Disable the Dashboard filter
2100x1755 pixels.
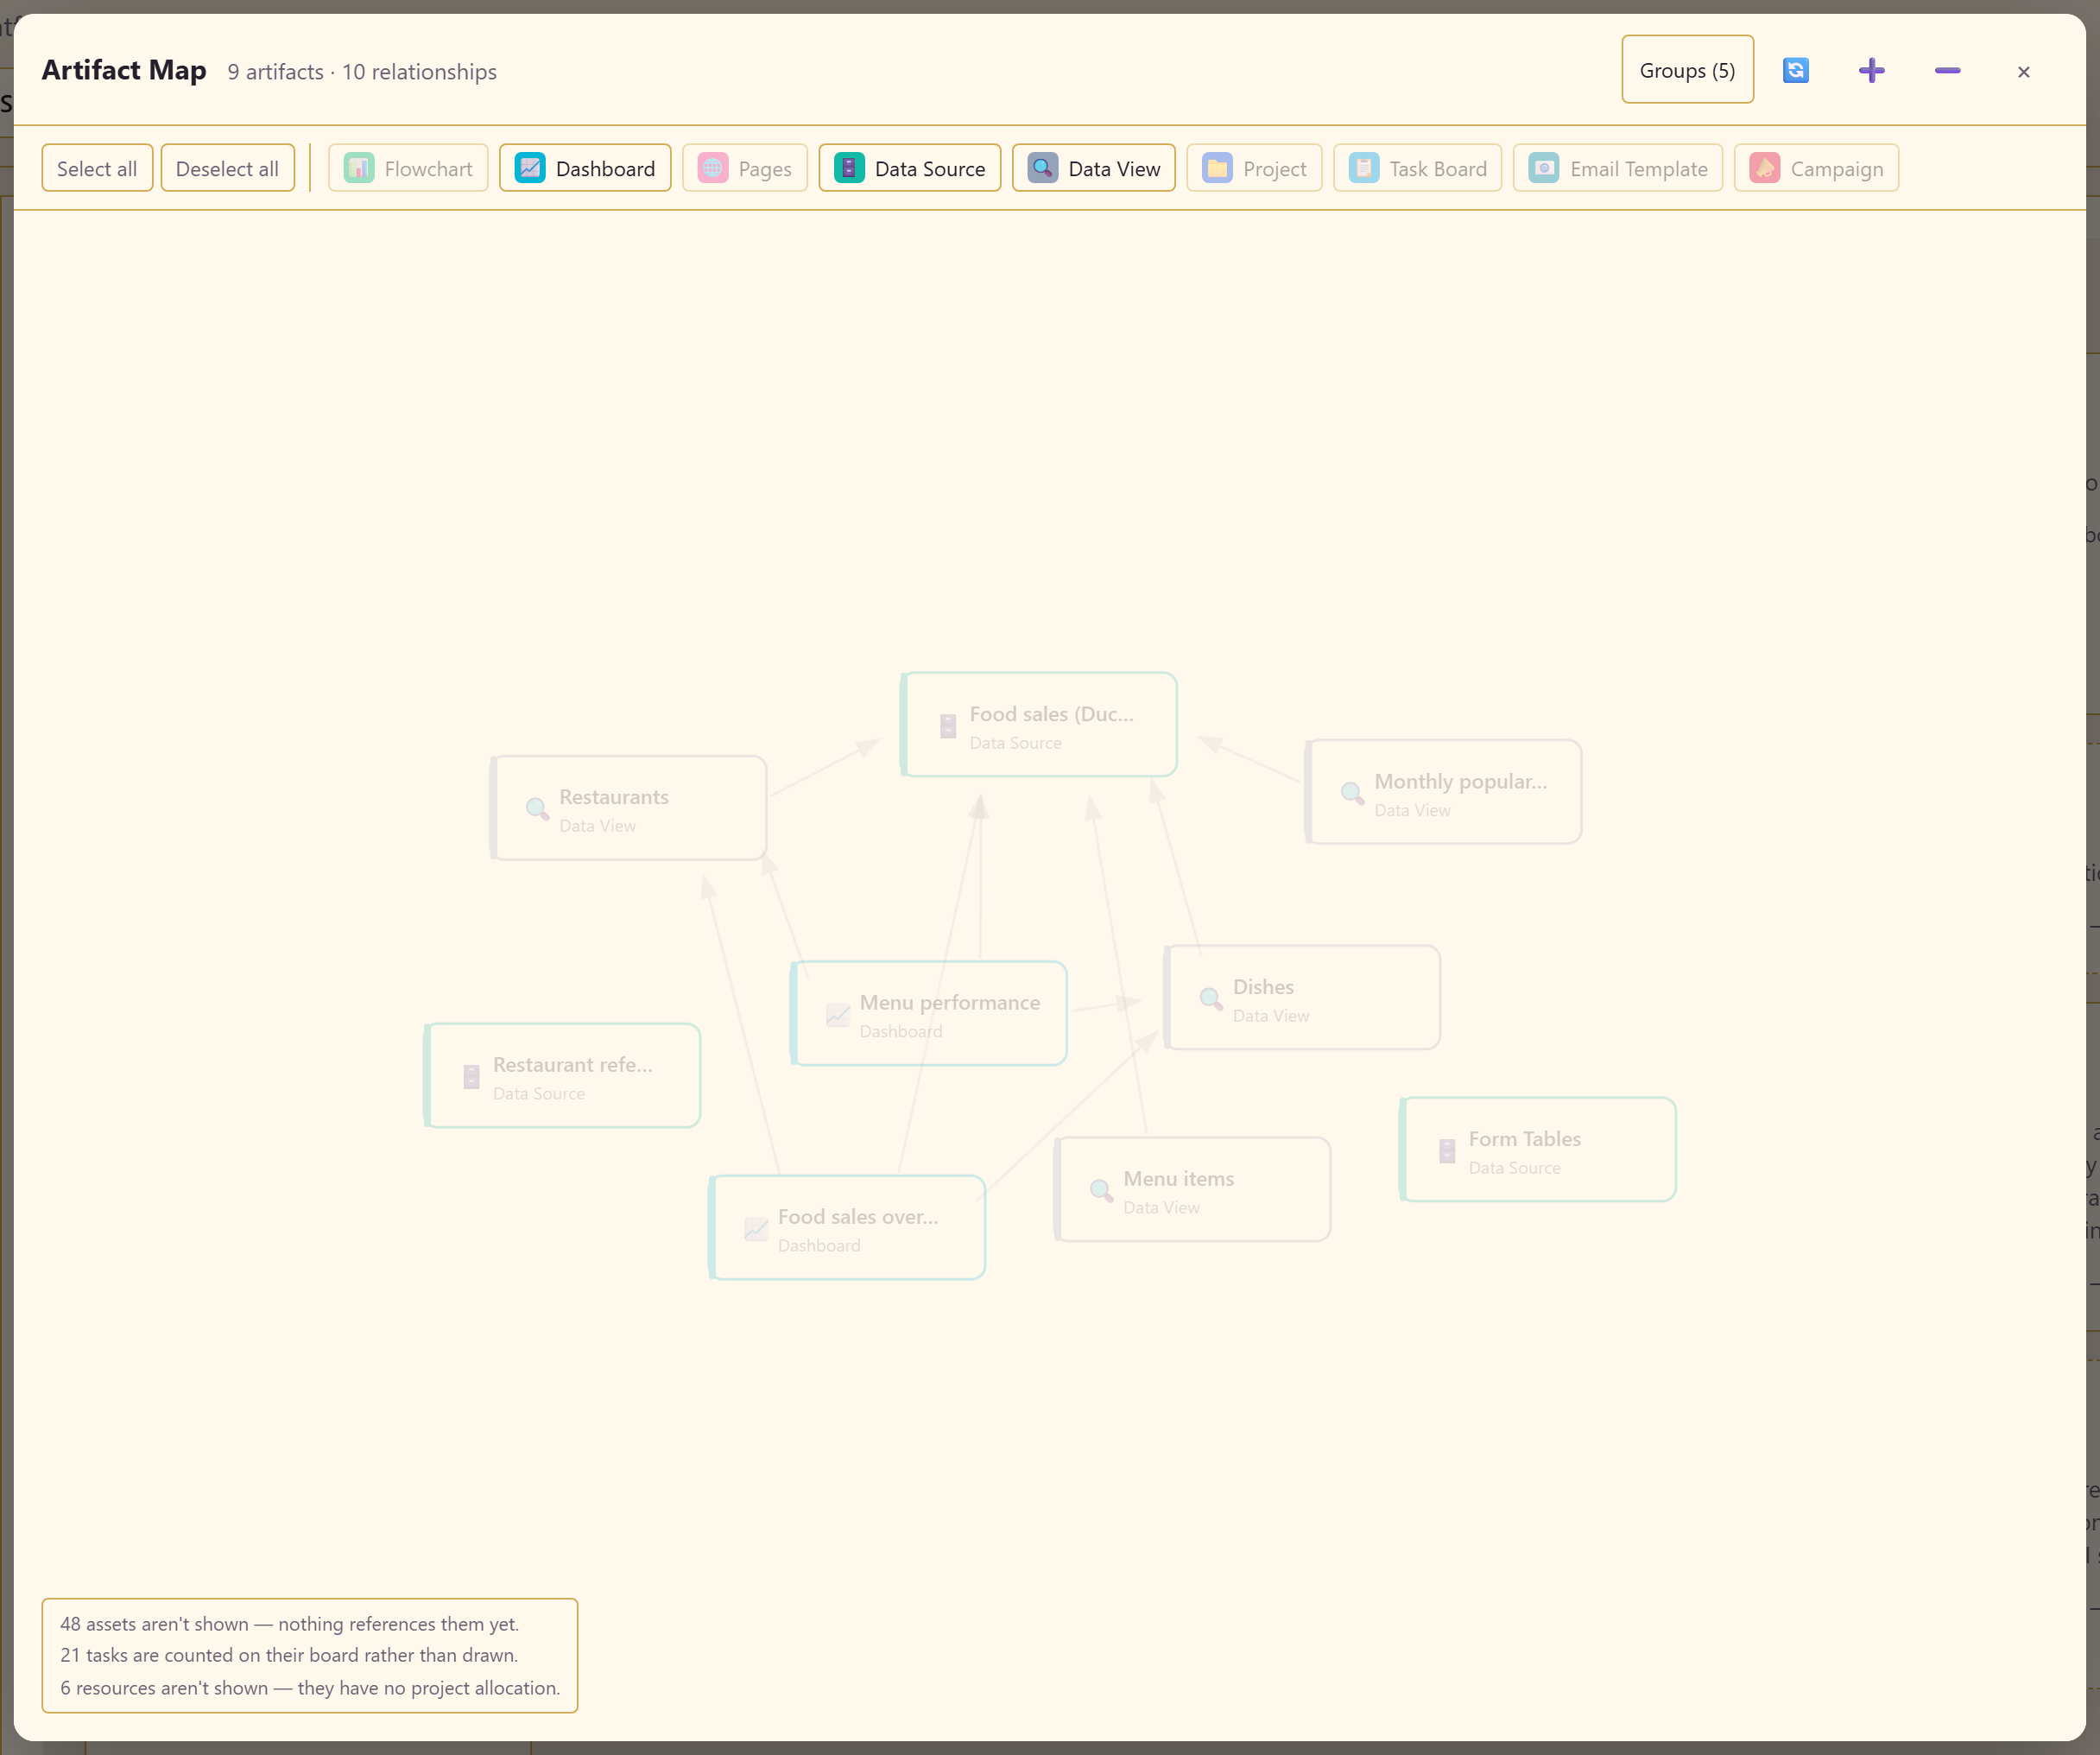point(585,168)
